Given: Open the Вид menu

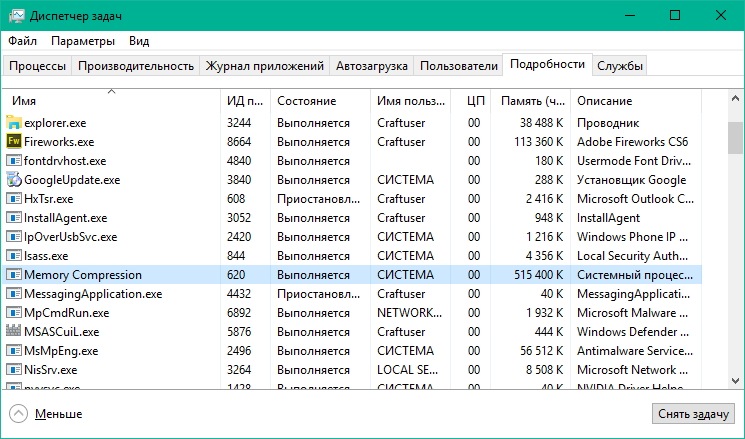Looking at the screenshot, I should (x=139, y=41).
